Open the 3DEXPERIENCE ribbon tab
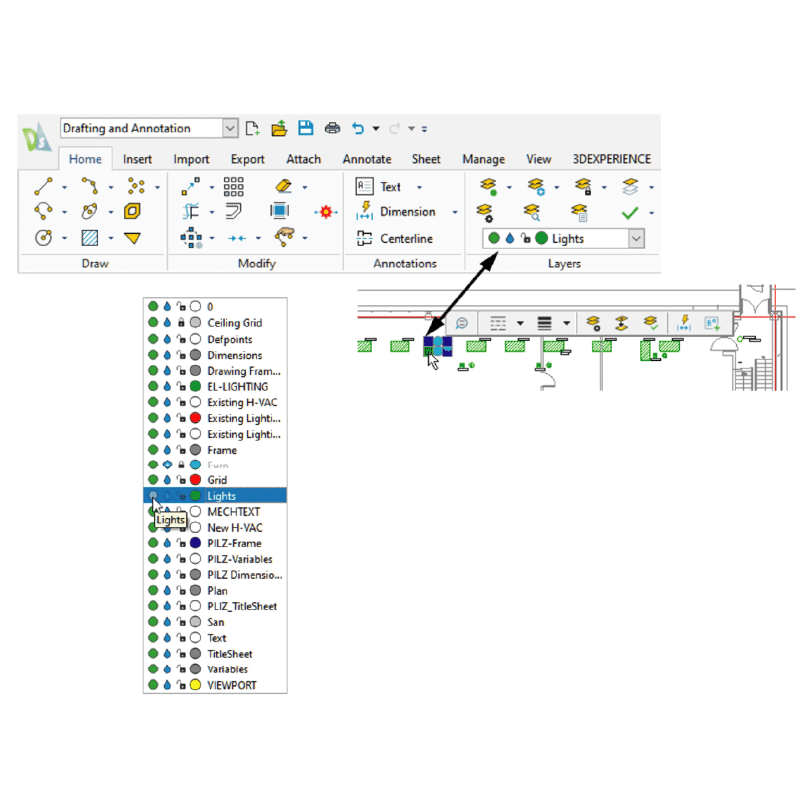The image size is (800, 800). [x=611, y=159]
